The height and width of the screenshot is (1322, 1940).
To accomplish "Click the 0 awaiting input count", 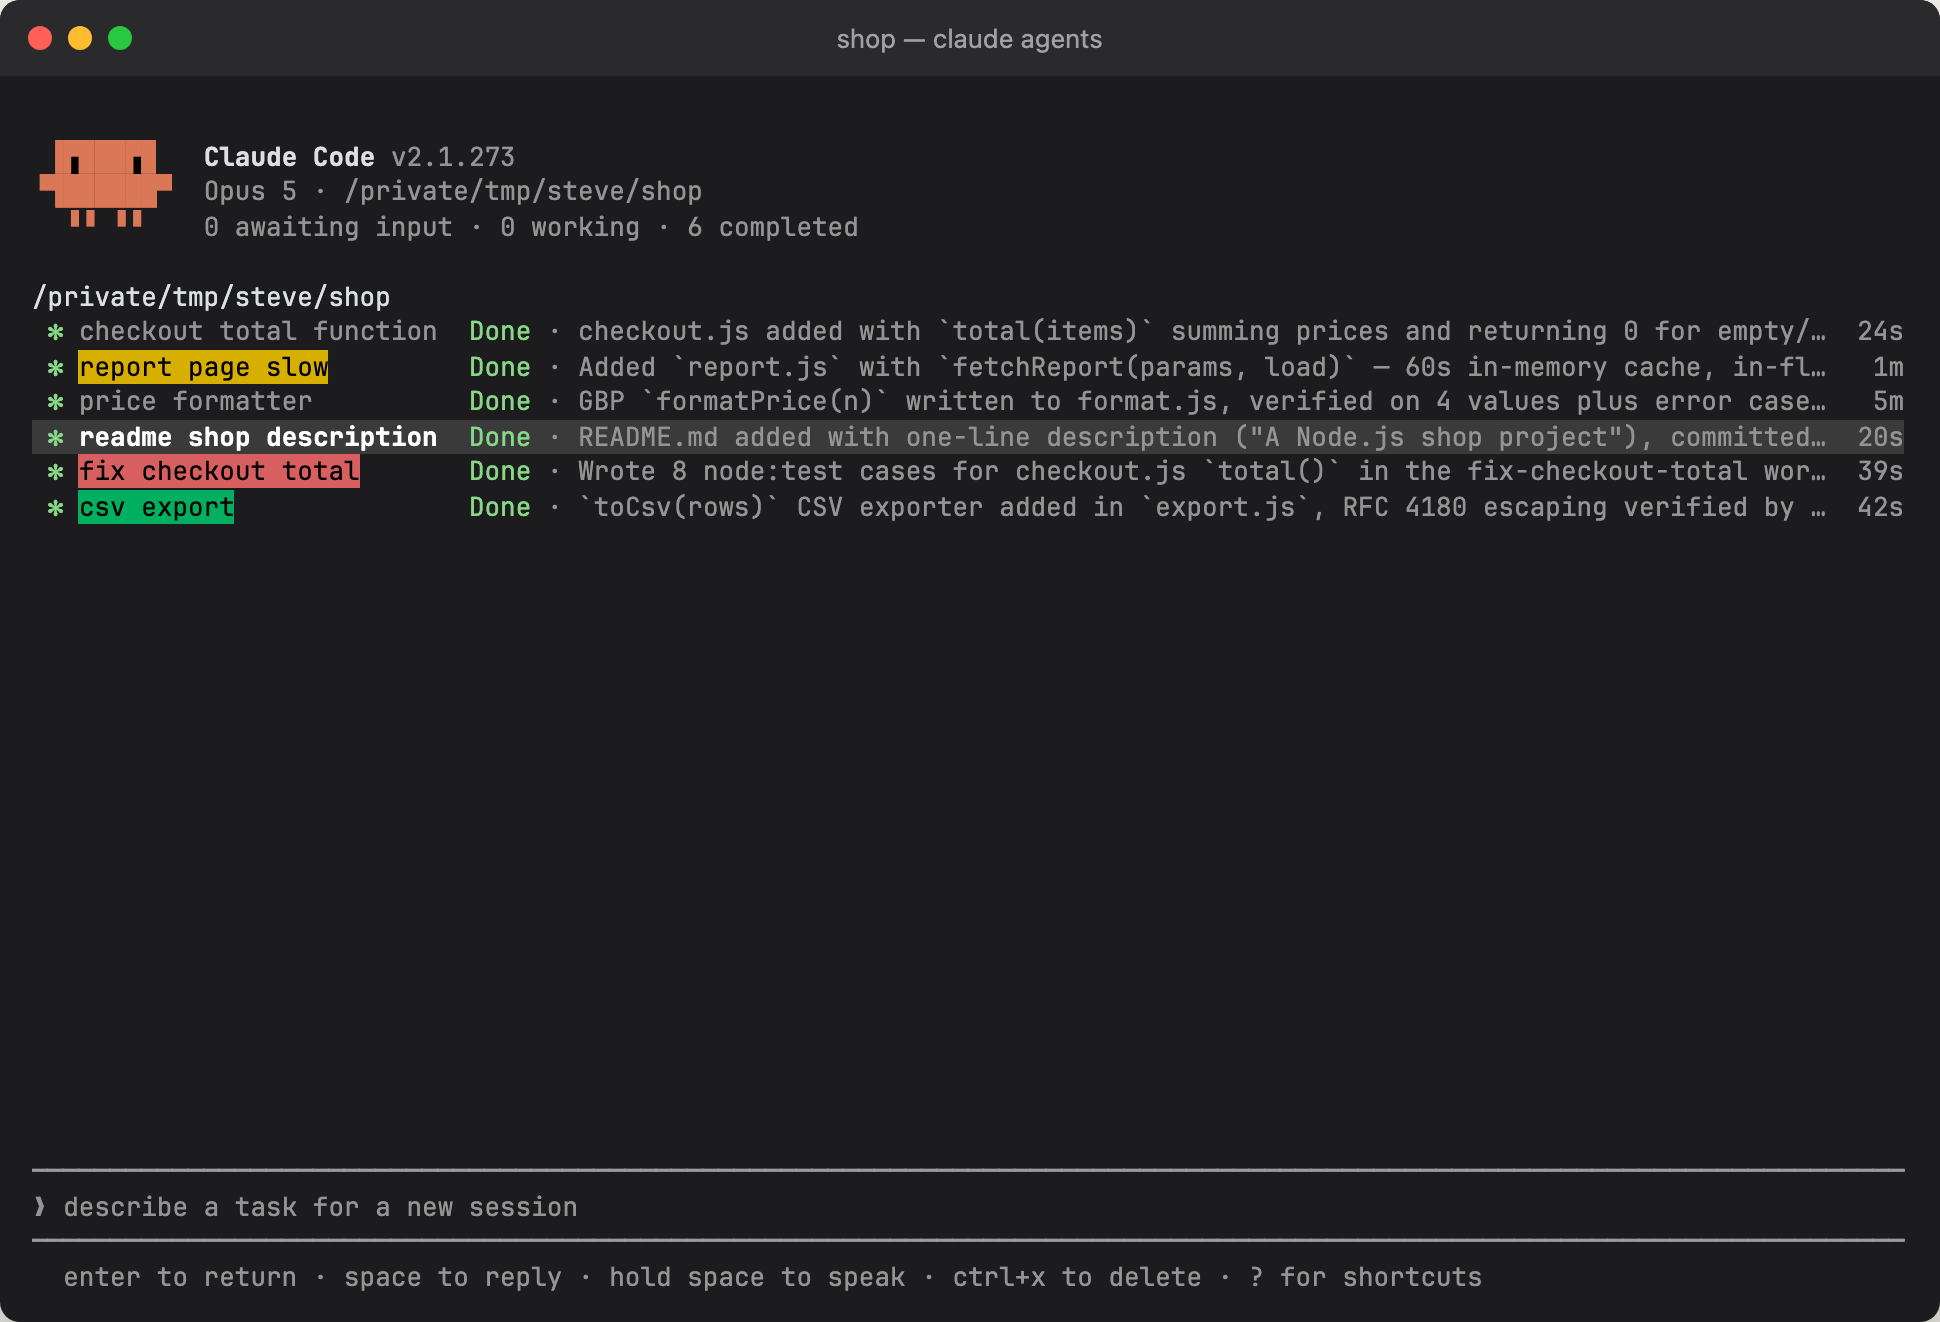I will pyautogui.click(x=328, y=228).
